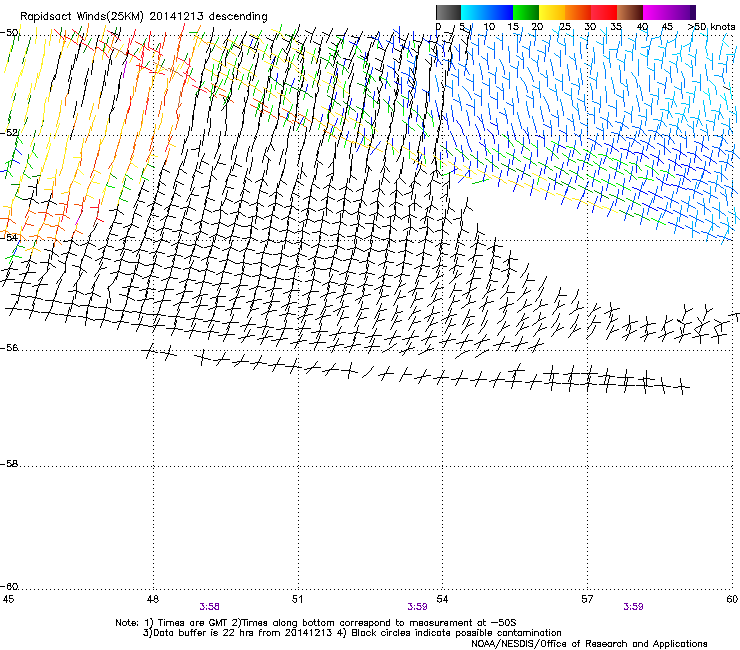Select the magenta 40-45 knots legend color
This screenshot has height=650, width=740.
pos(656,12)
